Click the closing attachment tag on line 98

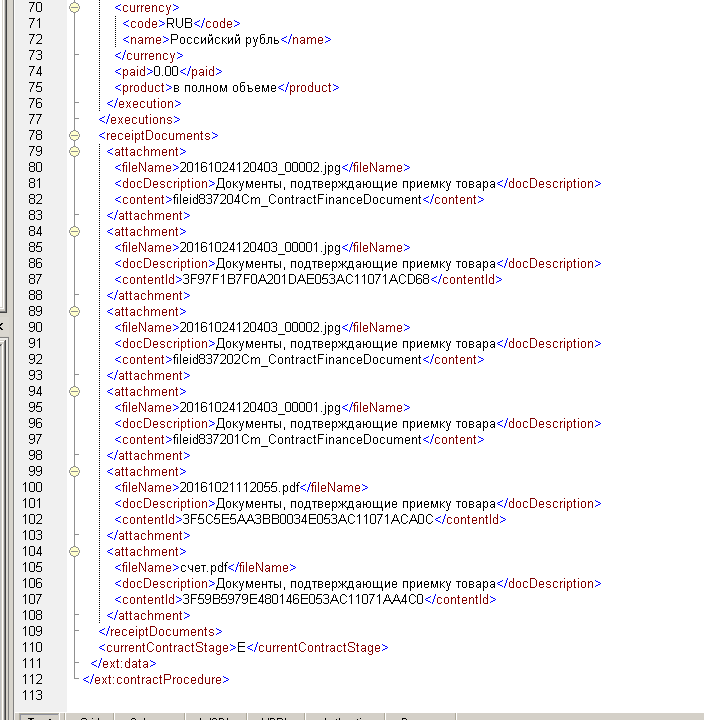[148, 456]
